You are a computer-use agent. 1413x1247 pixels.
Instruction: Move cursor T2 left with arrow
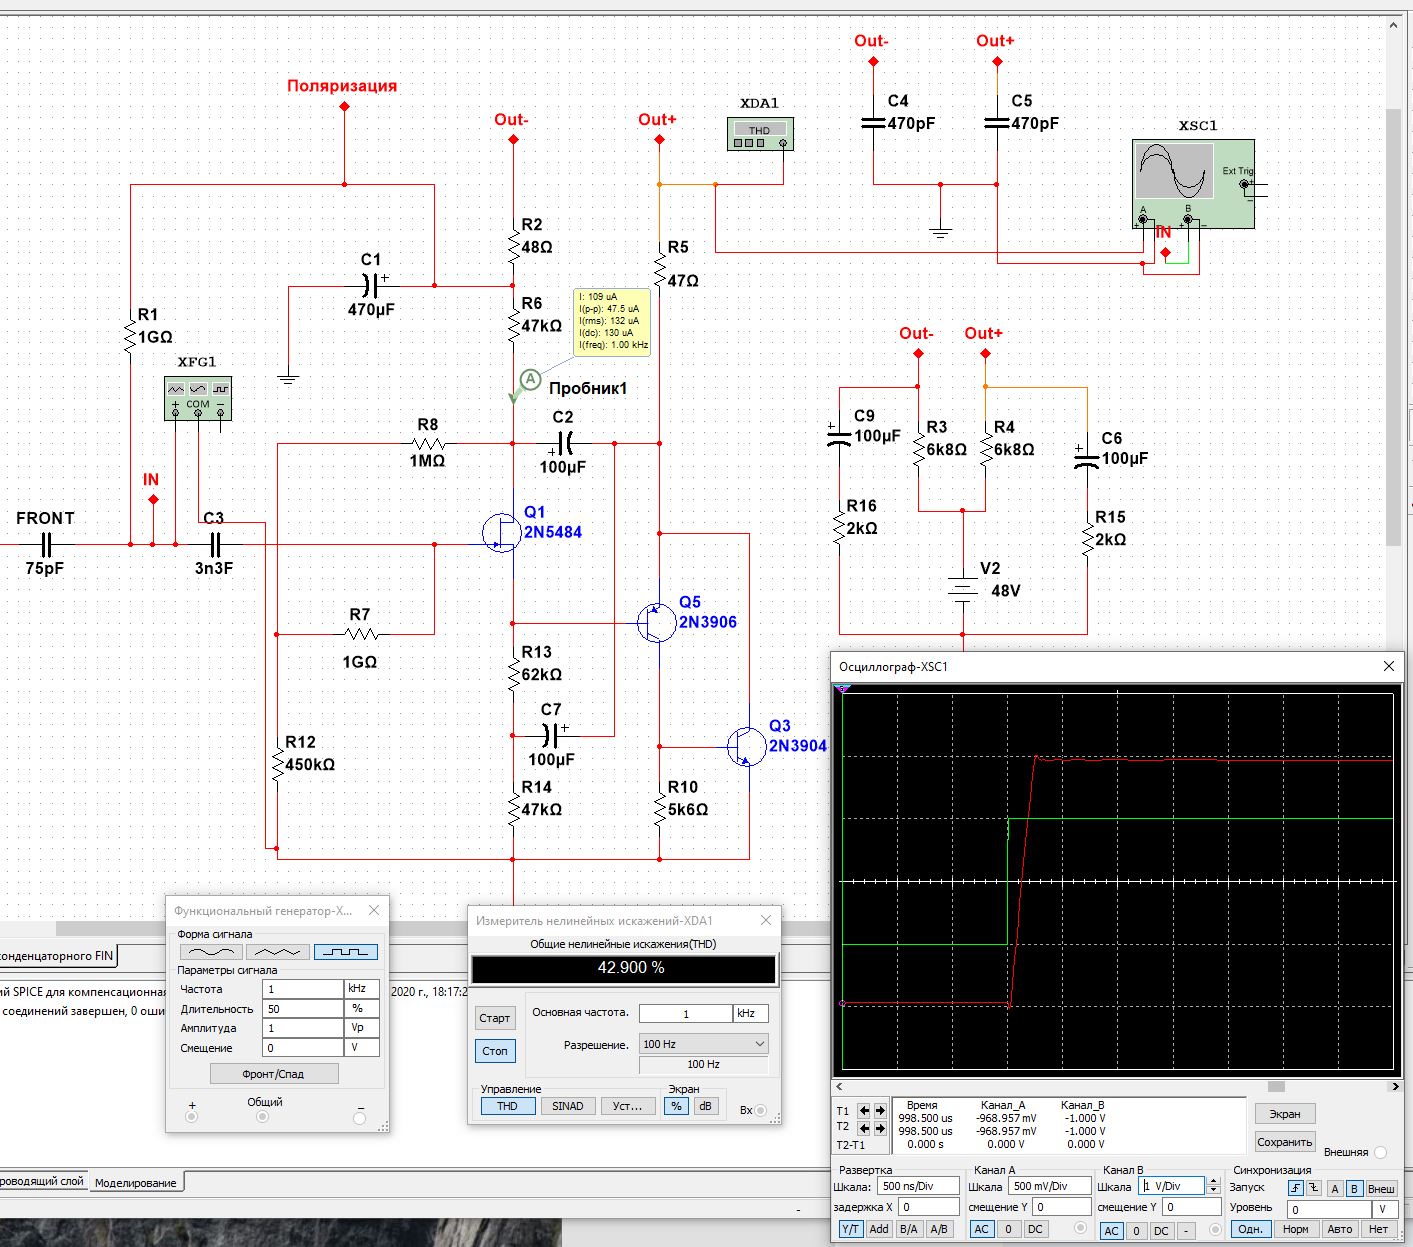[x=865, y=1128]
